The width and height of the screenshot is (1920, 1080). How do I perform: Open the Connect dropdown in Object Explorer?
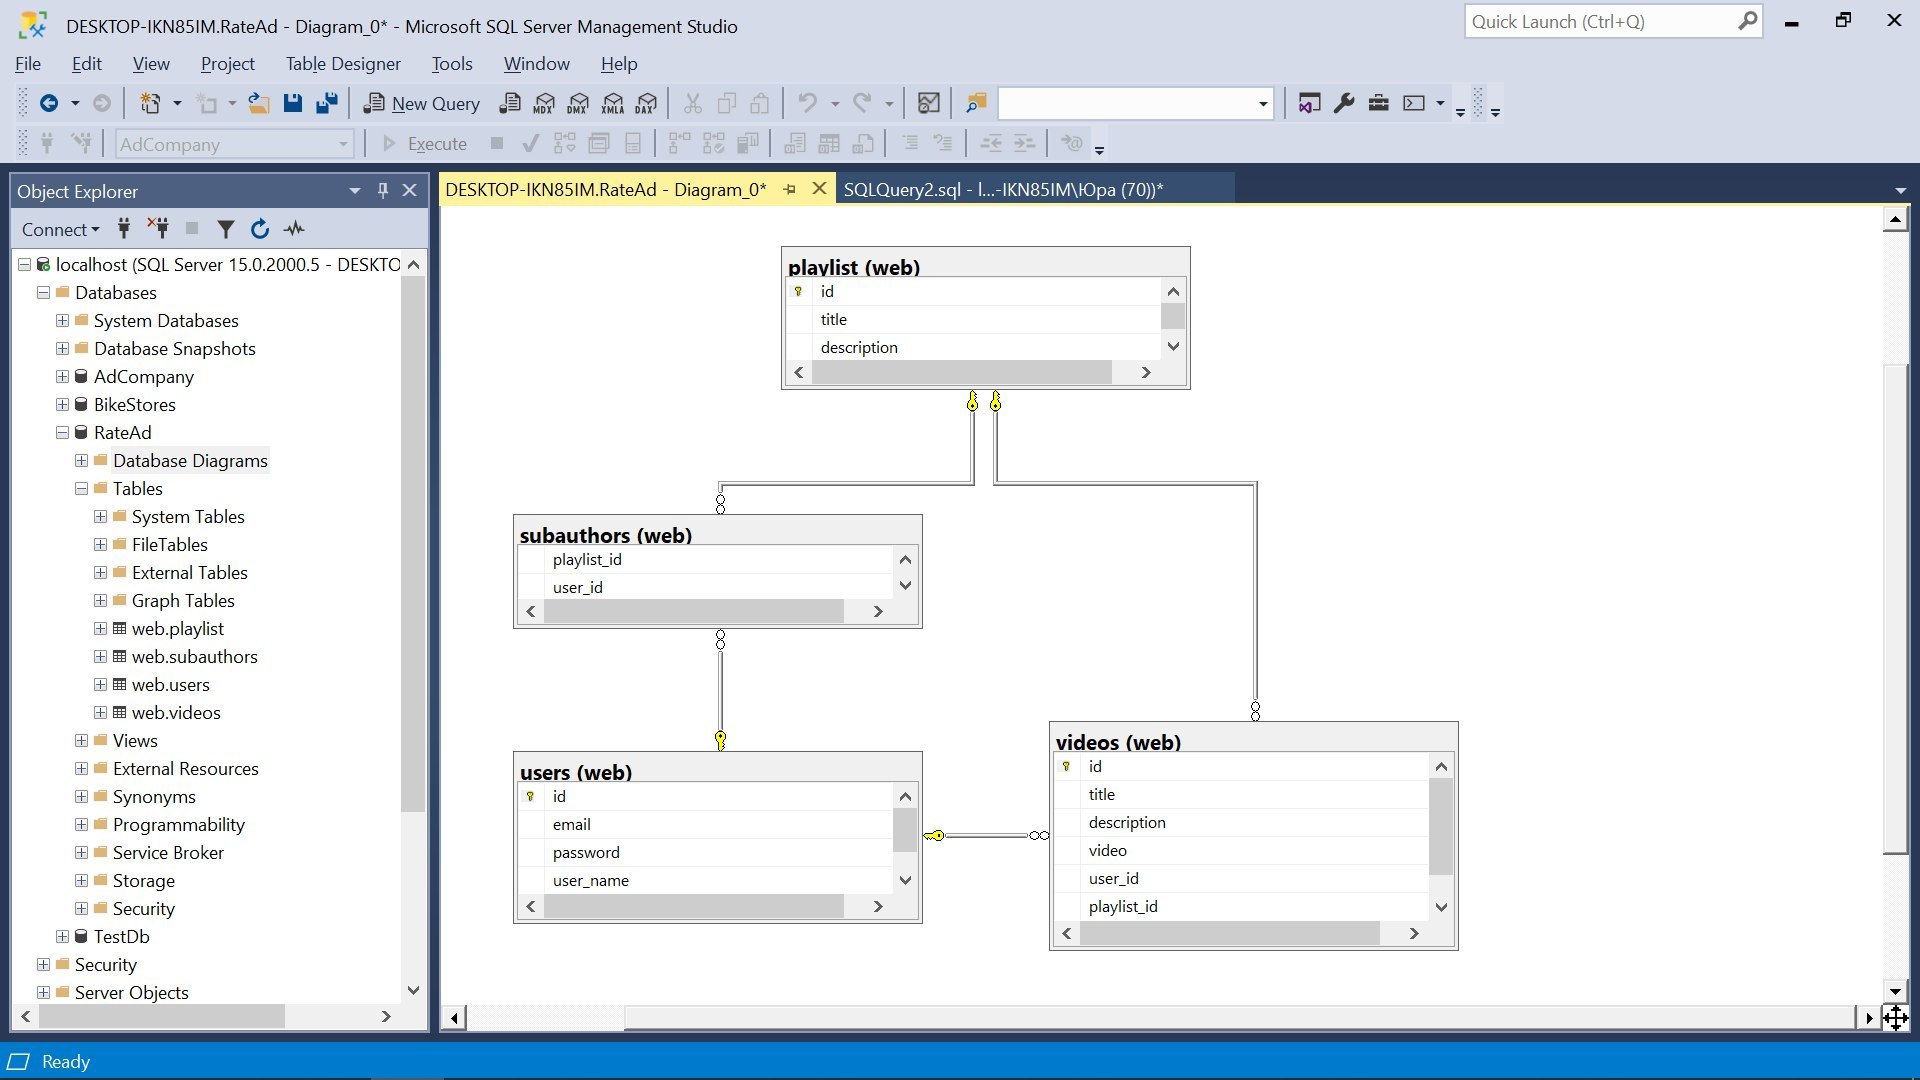tap(61, 229)
